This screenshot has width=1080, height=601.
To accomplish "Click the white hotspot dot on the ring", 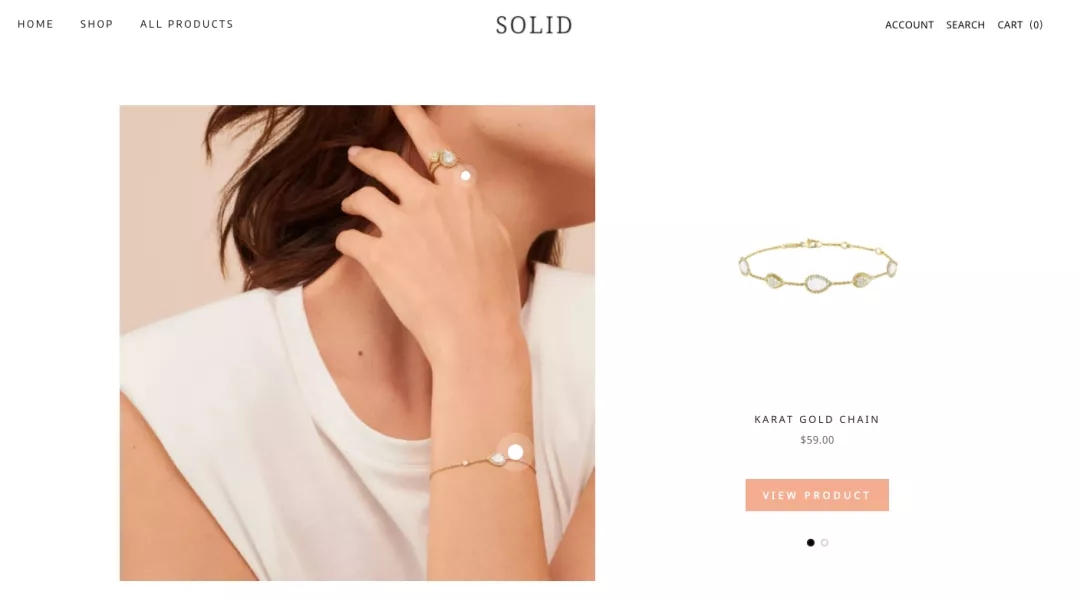I will (x=466, y=176).
